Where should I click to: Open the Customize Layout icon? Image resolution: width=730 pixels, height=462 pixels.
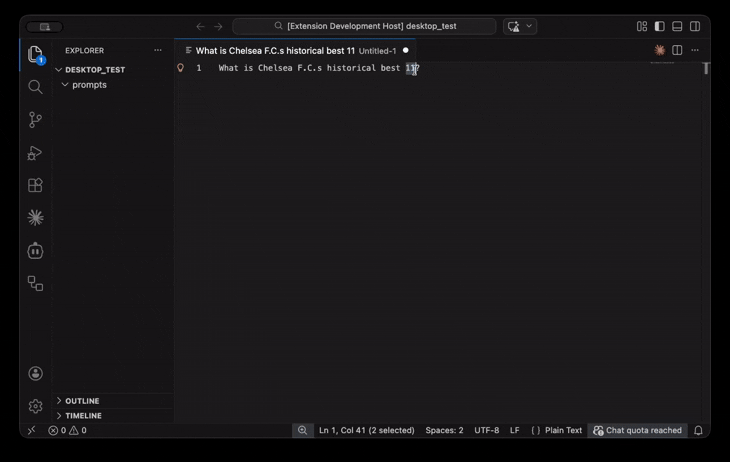642,26
